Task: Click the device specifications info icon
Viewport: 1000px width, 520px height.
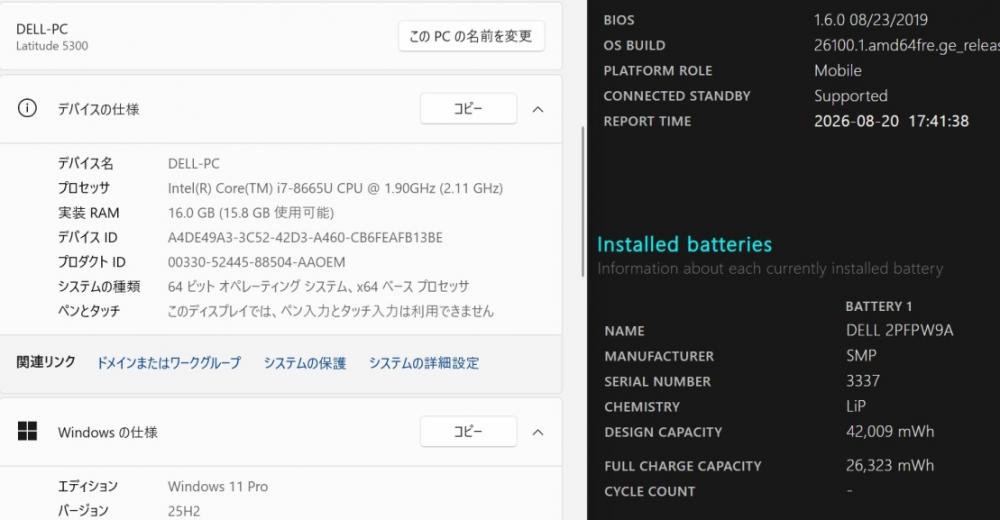Action: (27, 108)
